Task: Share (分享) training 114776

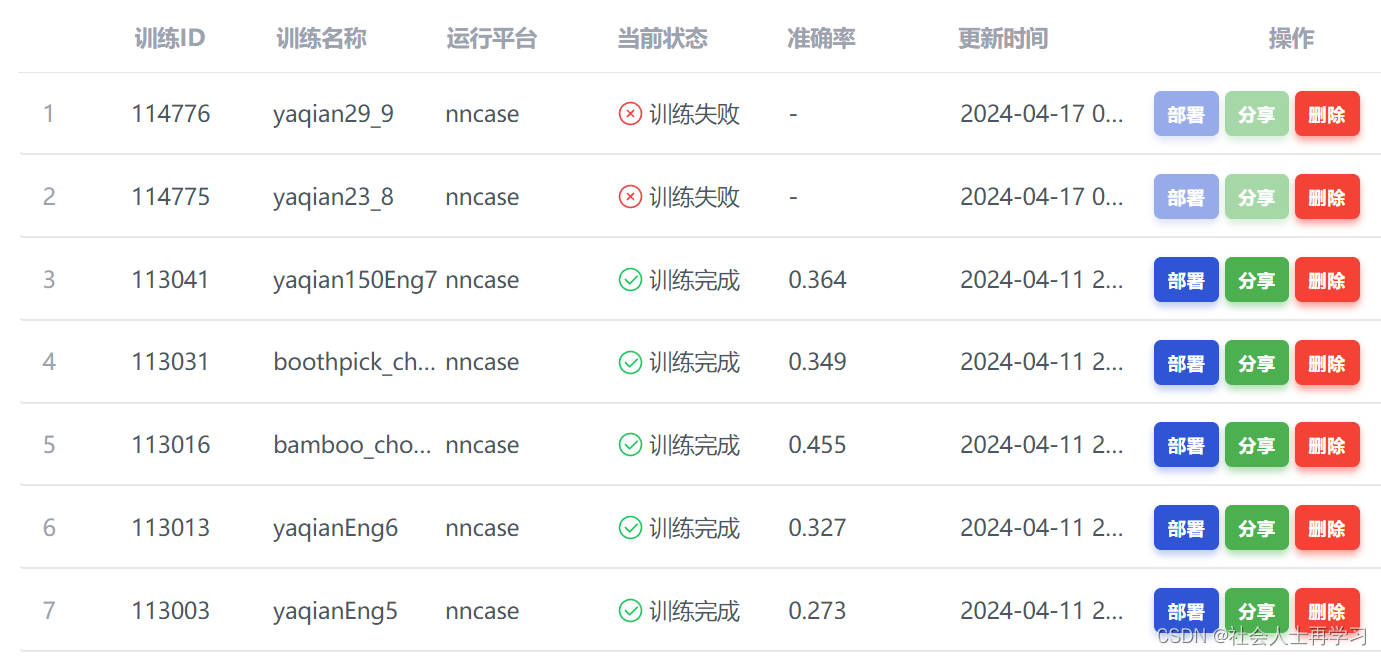Action: tap(1257, 114)
